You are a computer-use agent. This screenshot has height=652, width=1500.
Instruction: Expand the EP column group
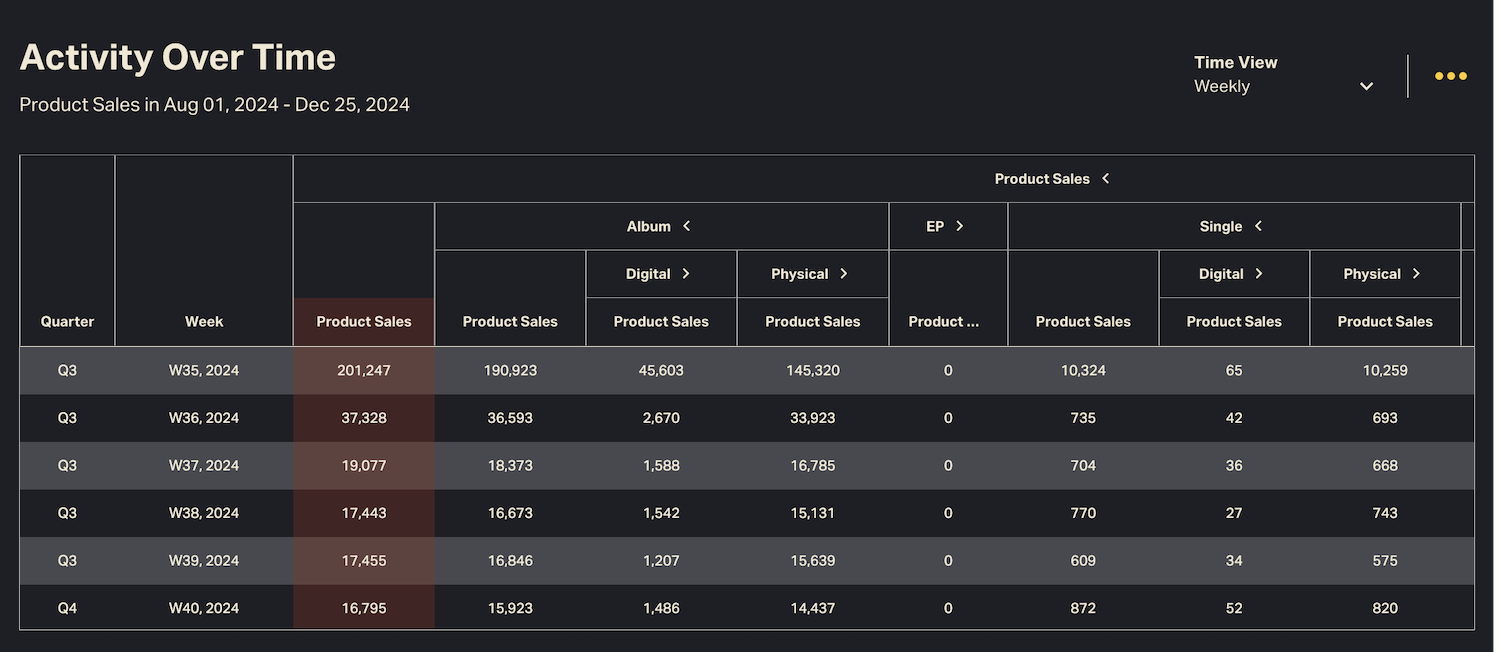click(x=959, y=226)
